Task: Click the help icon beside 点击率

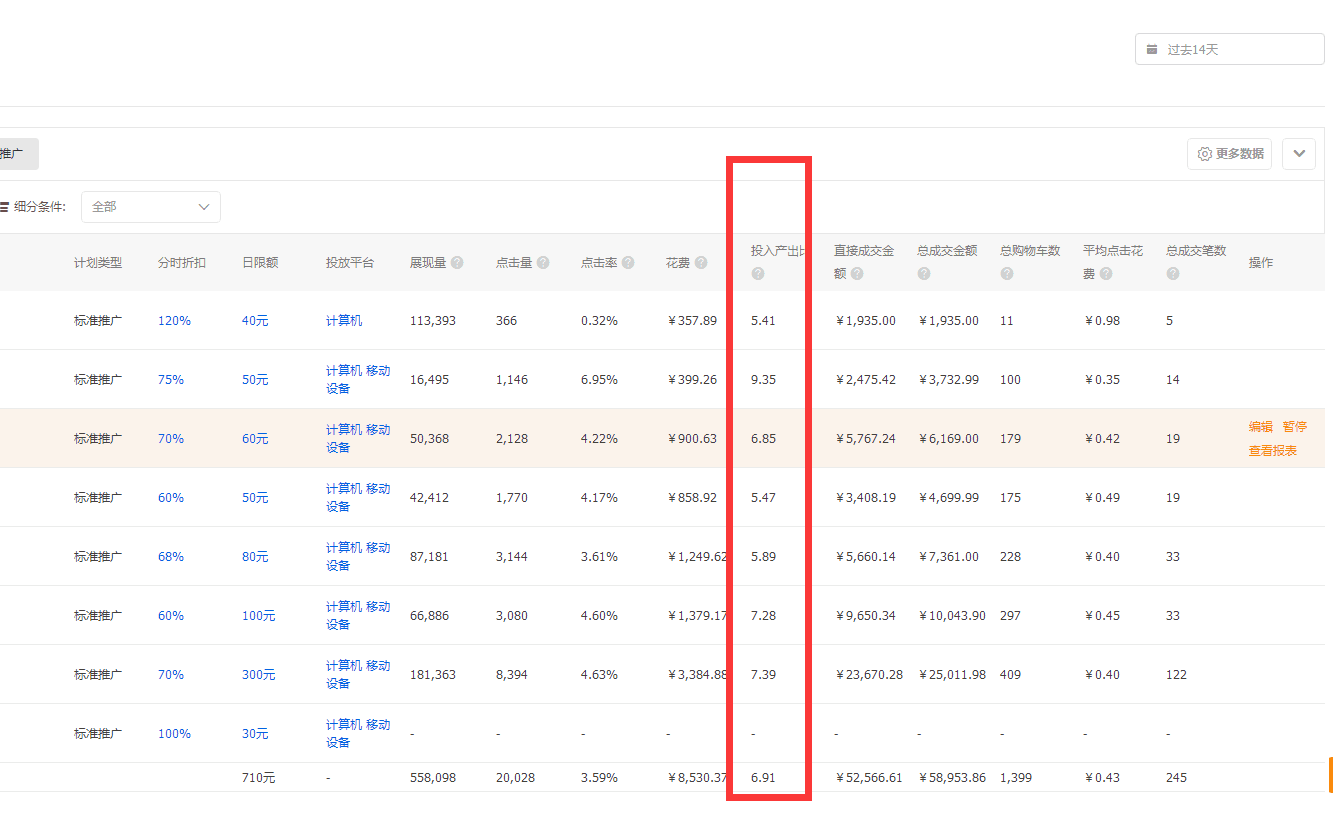Action: tap(628, 263)
